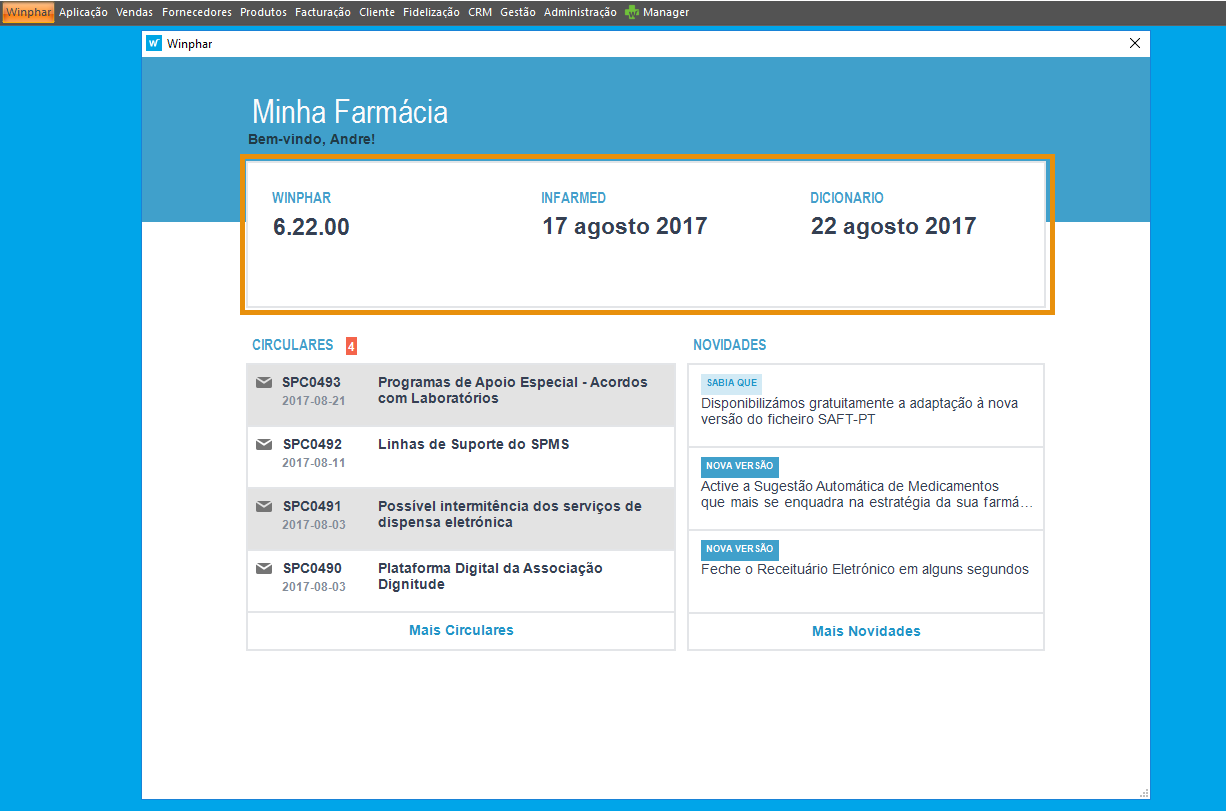Open circular Linhas de Suporte do SPMS
The image size is (1226, 811).
(473, 444)
